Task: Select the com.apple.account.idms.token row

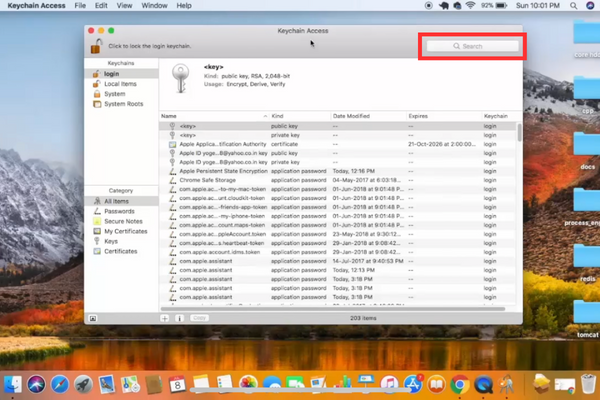Action: (338, 252)
